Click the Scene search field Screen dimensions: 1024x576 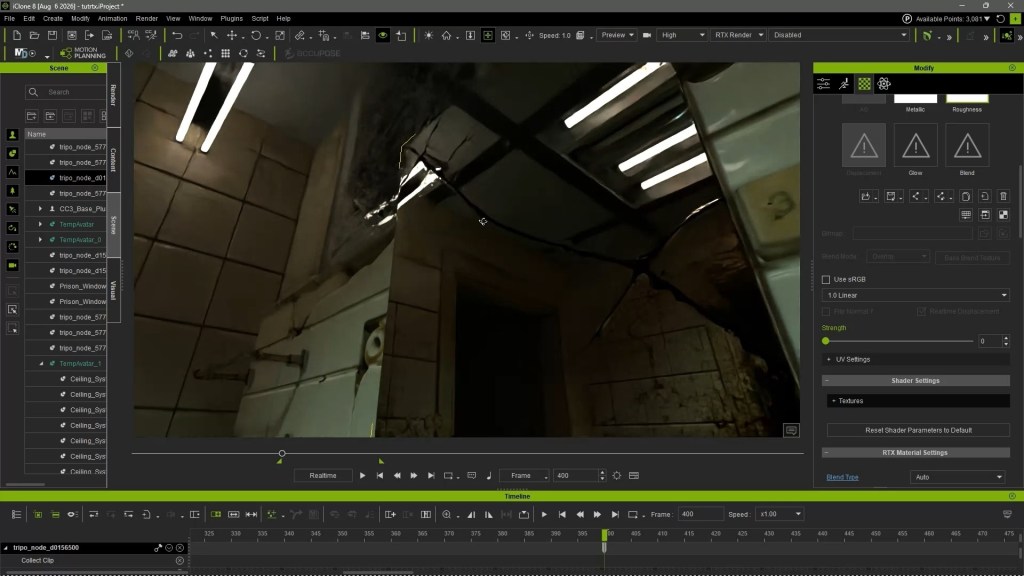65,92
